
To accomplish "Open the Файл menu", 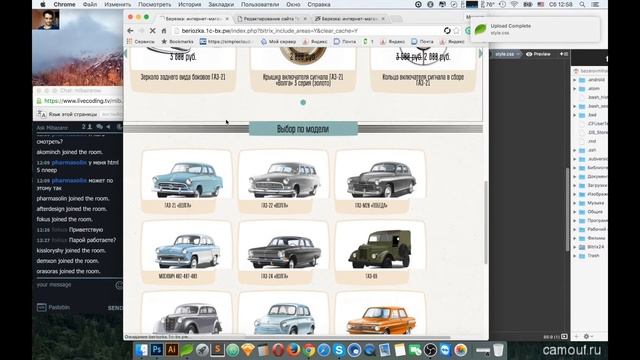I will pos(90,4).
